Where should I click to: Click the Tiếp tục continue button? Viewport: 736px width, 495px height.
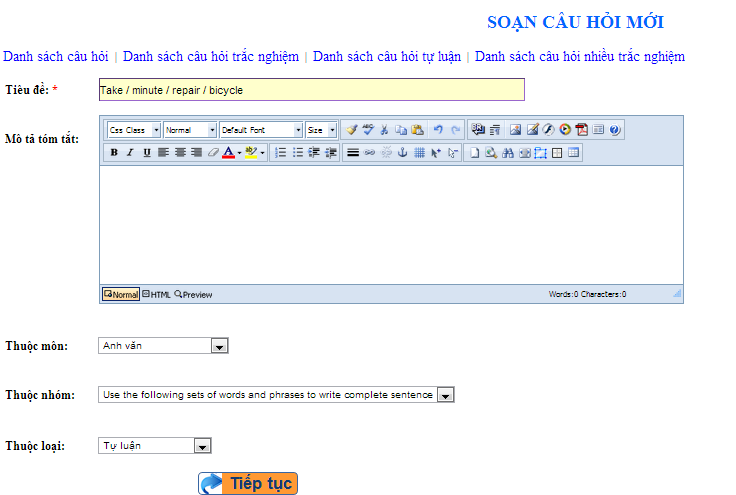pos(248,483)
